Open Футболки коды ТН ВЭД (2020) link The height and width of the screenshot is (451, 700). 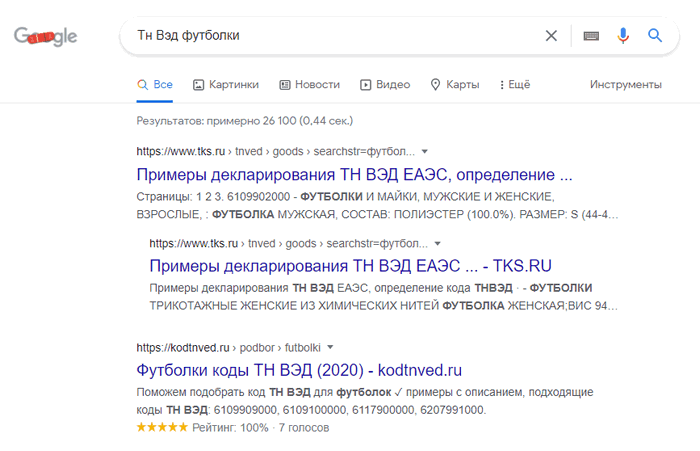point(298,368)
